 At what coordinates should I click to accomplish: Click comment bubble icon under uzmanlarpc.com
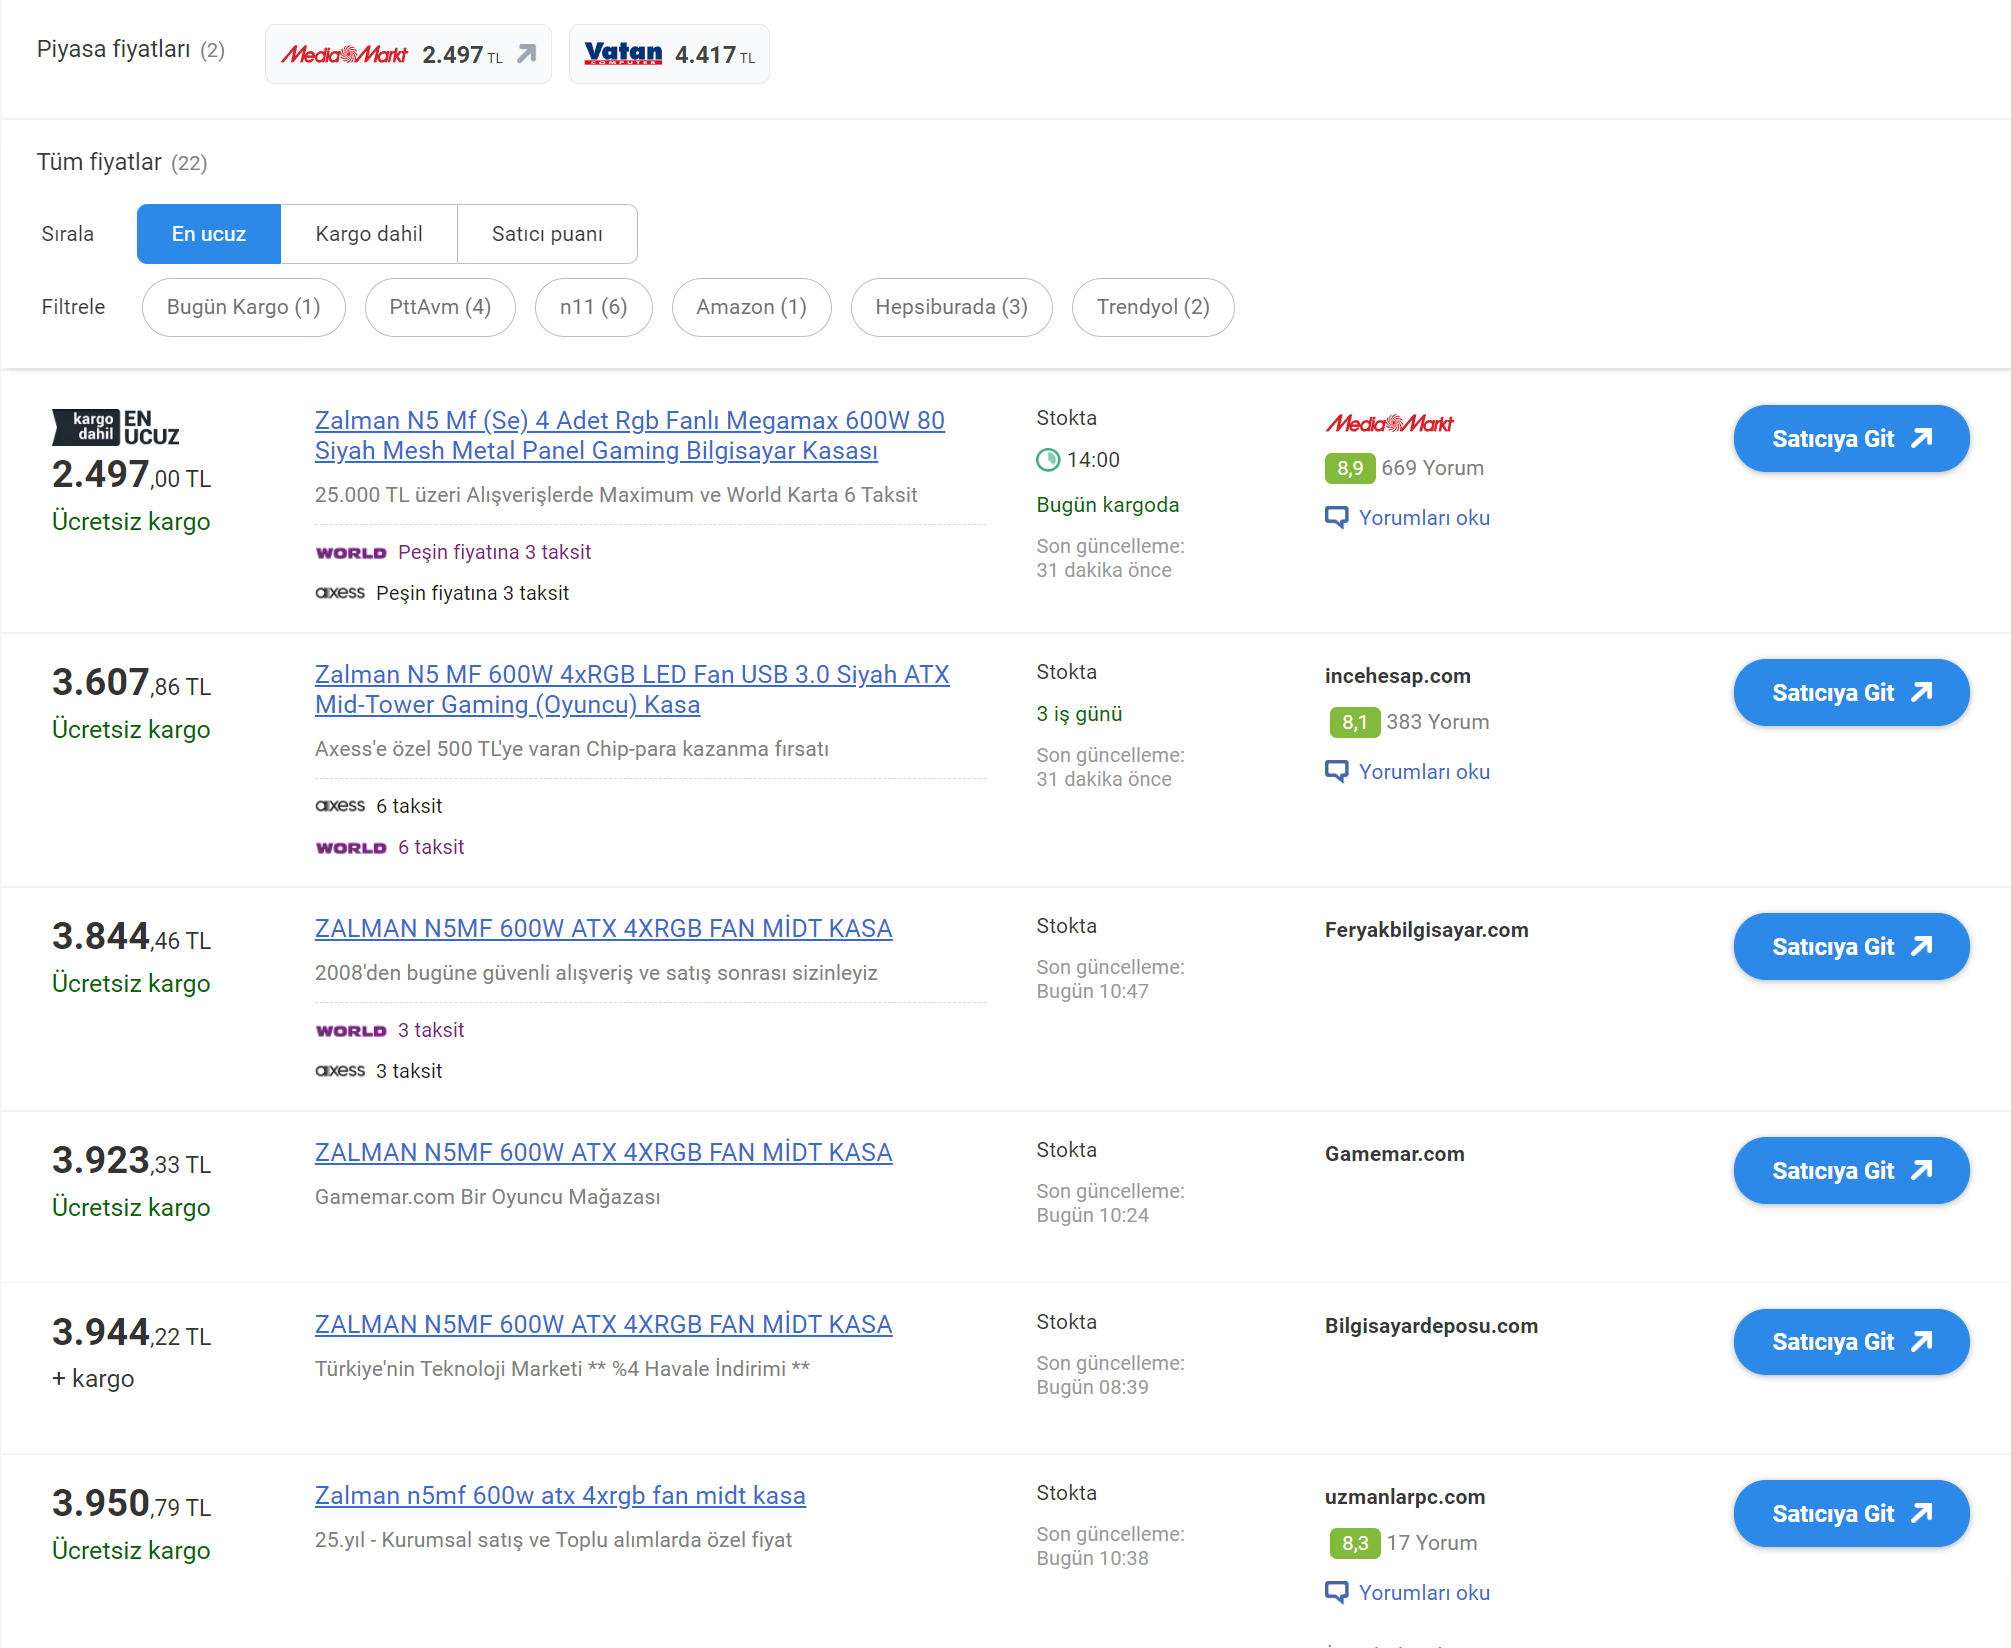tap(1337, 1592)
